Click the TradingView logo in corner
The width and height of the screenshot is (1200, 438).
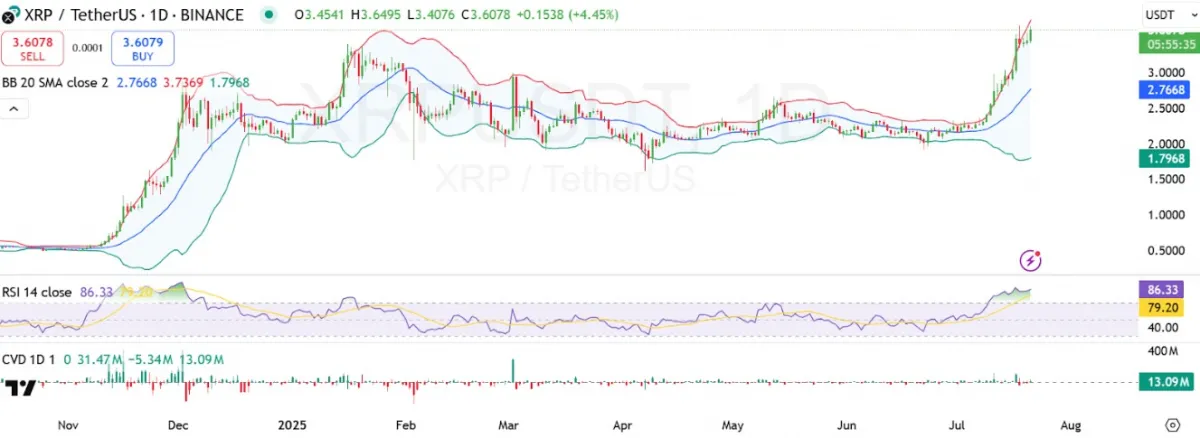tap(21, 386)
